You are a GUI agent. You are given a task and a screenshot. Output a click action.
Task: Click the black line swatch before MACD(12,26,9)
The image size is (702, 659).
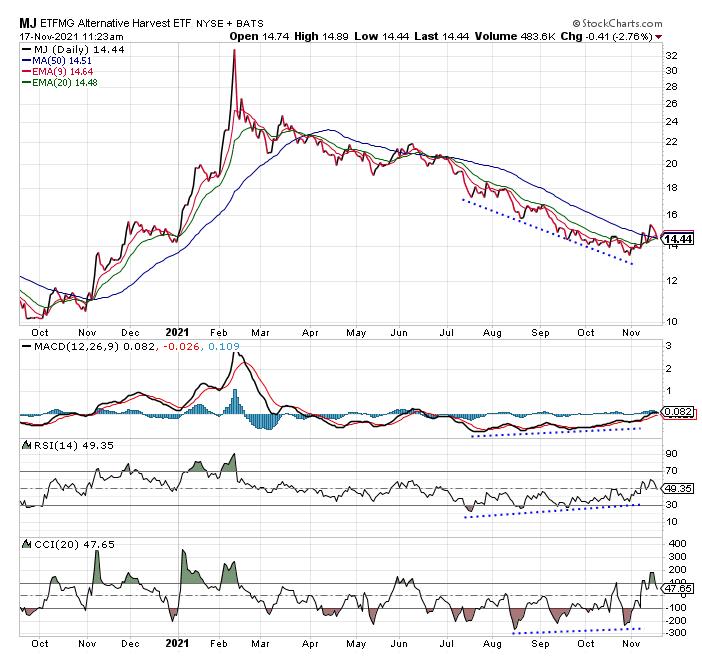pos(27,347)
